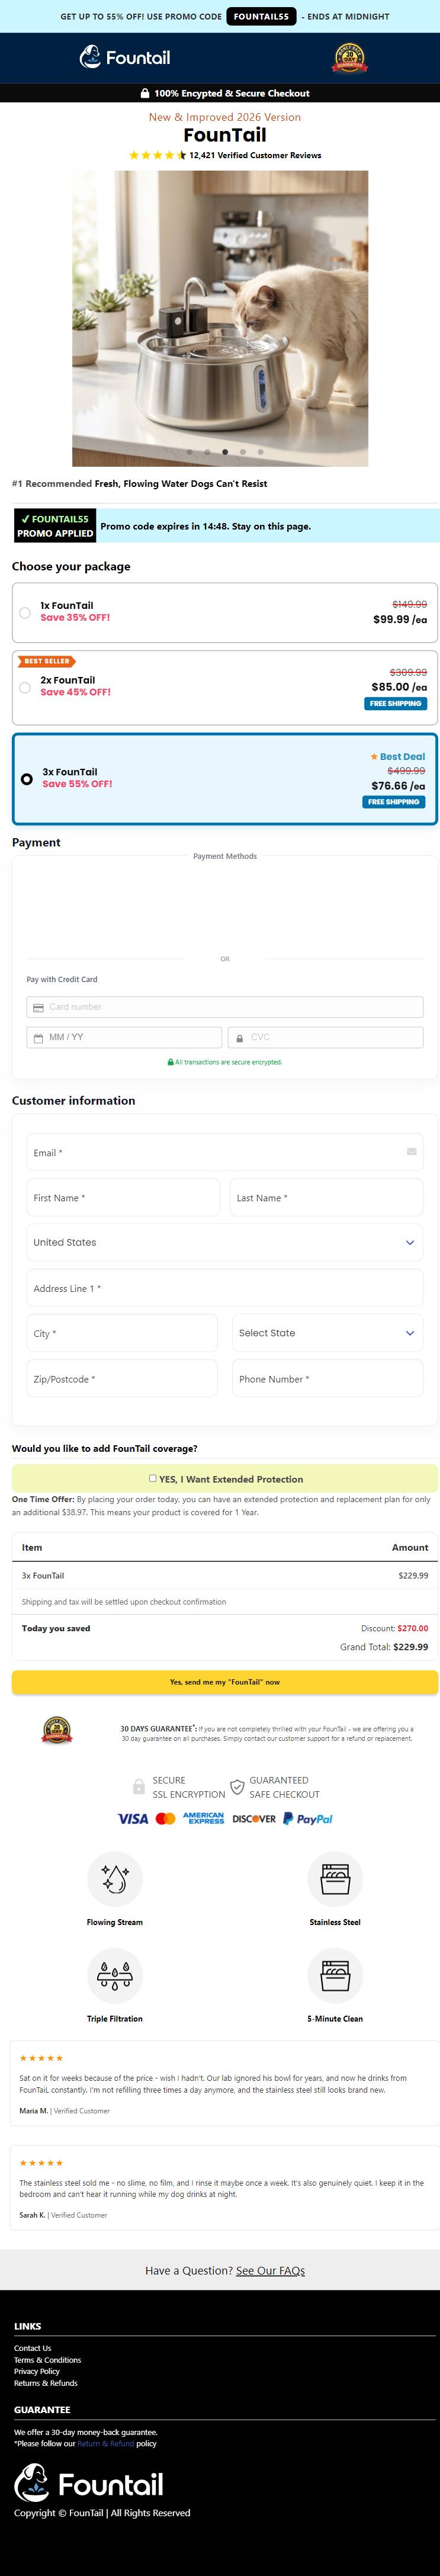Click '100% Encypted & Secure Checkout' bar text
This screenshot has width=440, height=2576.
click(232, 93)
